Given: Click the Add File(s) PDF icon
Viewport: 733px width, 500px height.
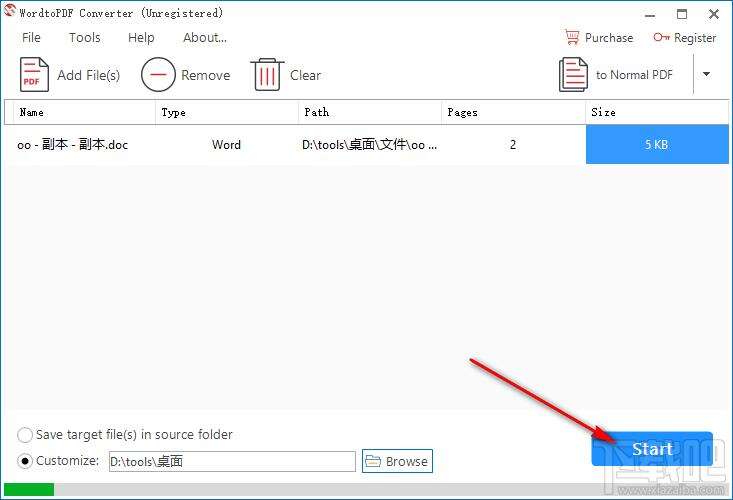Looking at the screenshot, I should [34, 74].
